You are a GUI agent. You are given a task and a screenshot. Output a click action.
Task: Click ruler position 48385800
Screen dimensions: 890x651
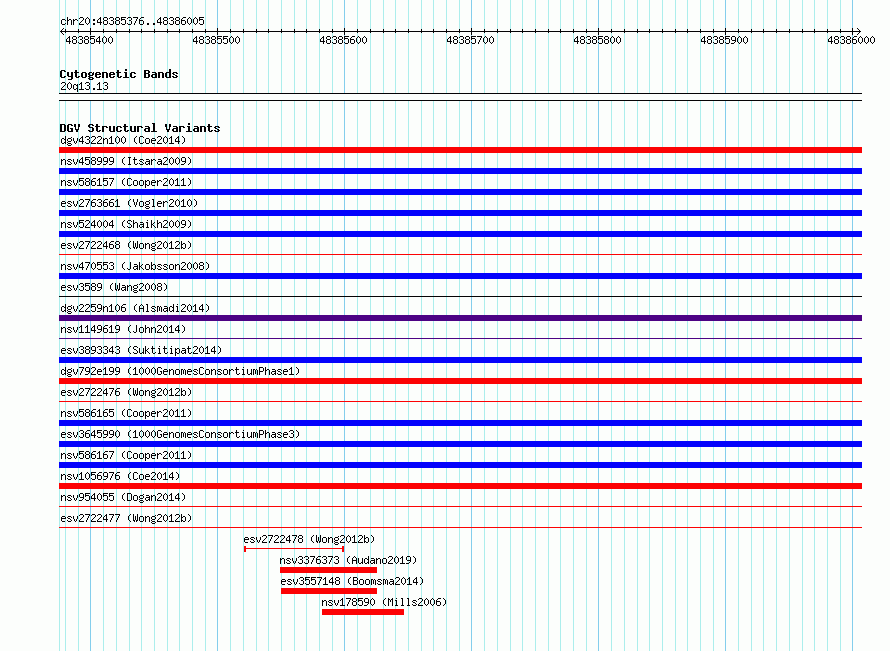tap(597, 40)
